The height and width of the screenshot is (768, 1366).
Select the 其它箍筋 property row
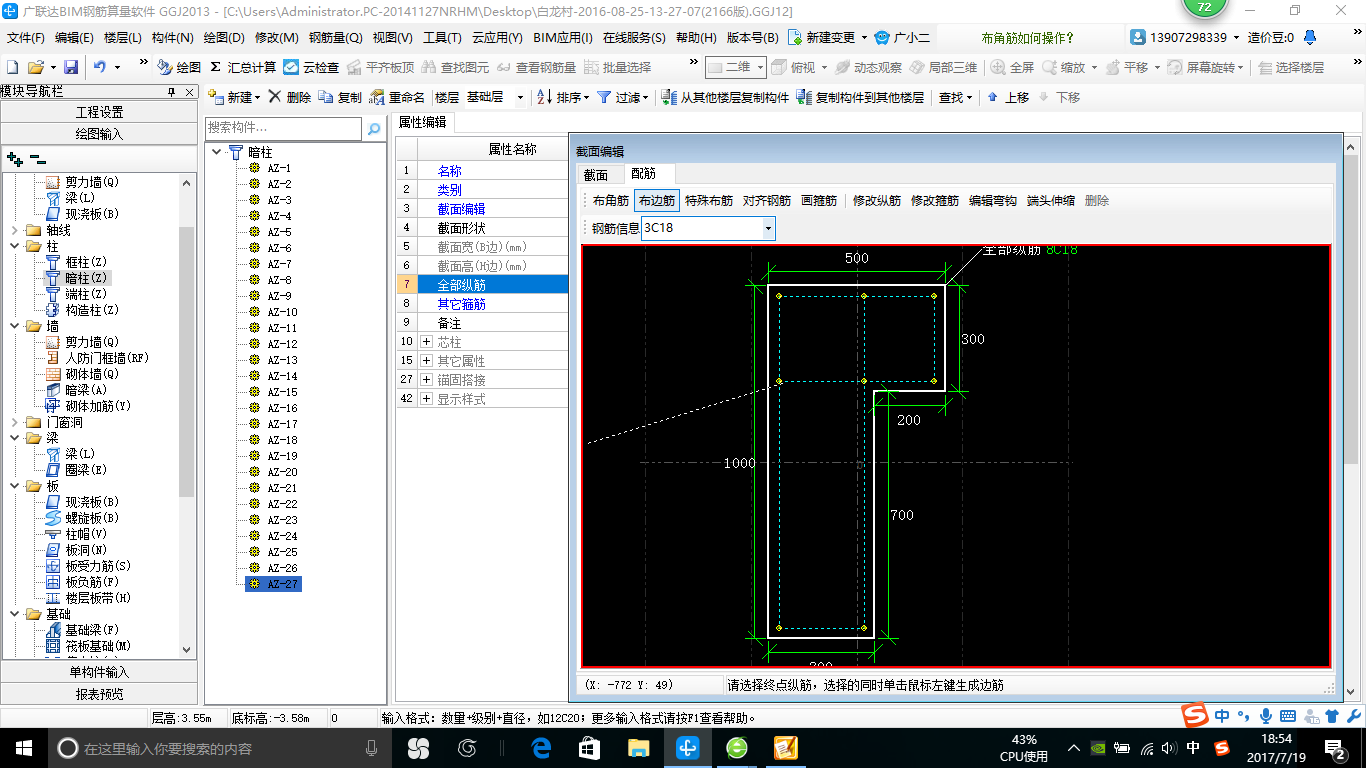482,304
